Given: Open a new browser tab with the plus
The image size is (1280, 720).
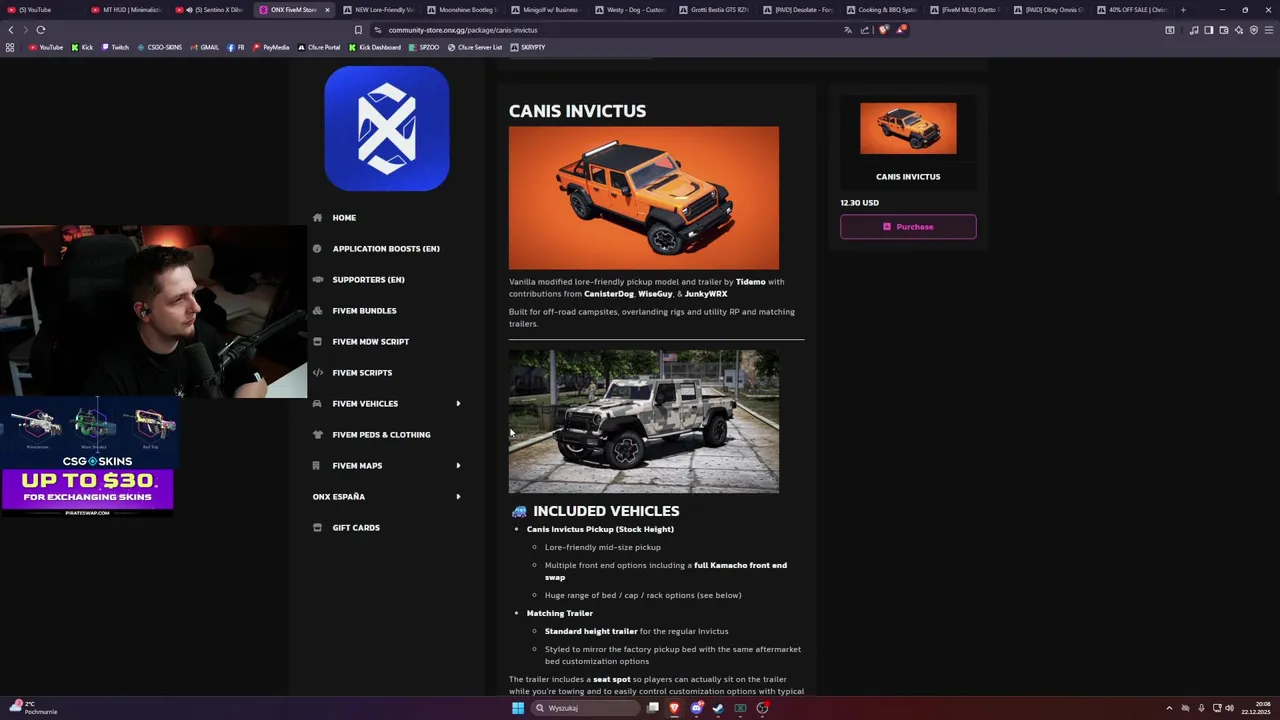Looking at the screenshot, I should 1183,10.
